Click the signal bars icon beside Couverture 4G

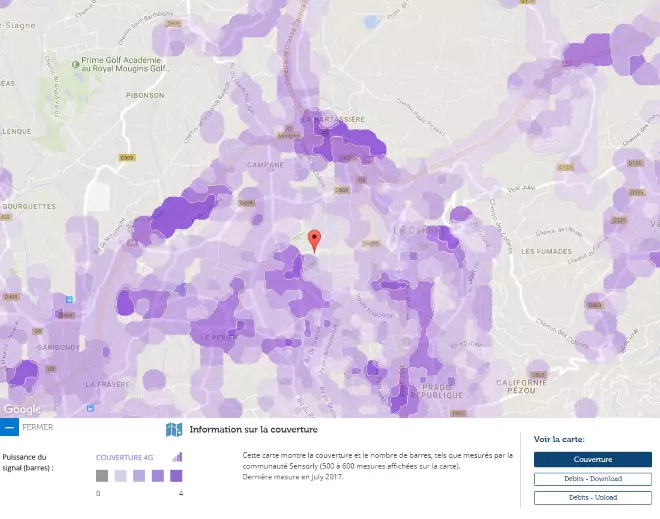tap(178, 457)
